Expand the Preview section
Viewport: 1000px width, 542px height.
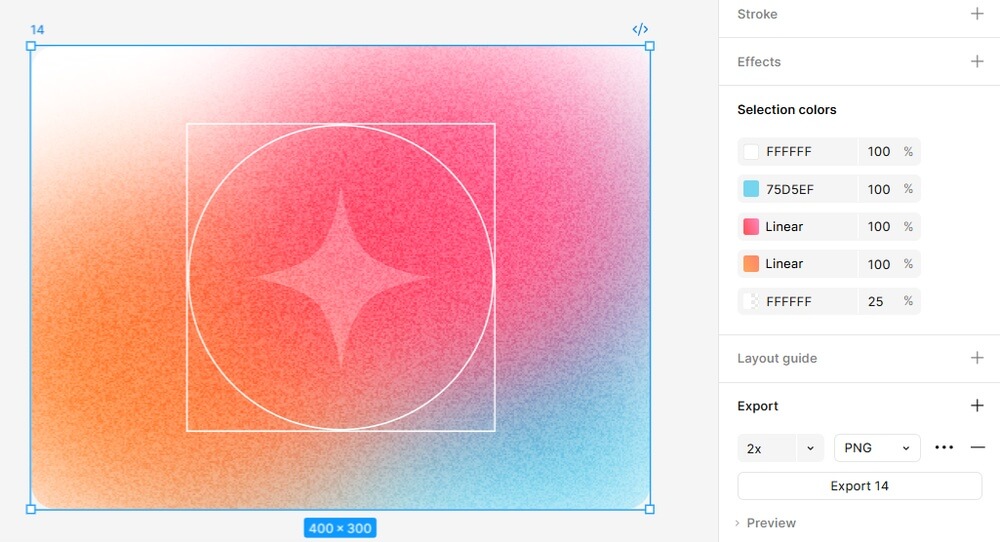click(766, 523)
